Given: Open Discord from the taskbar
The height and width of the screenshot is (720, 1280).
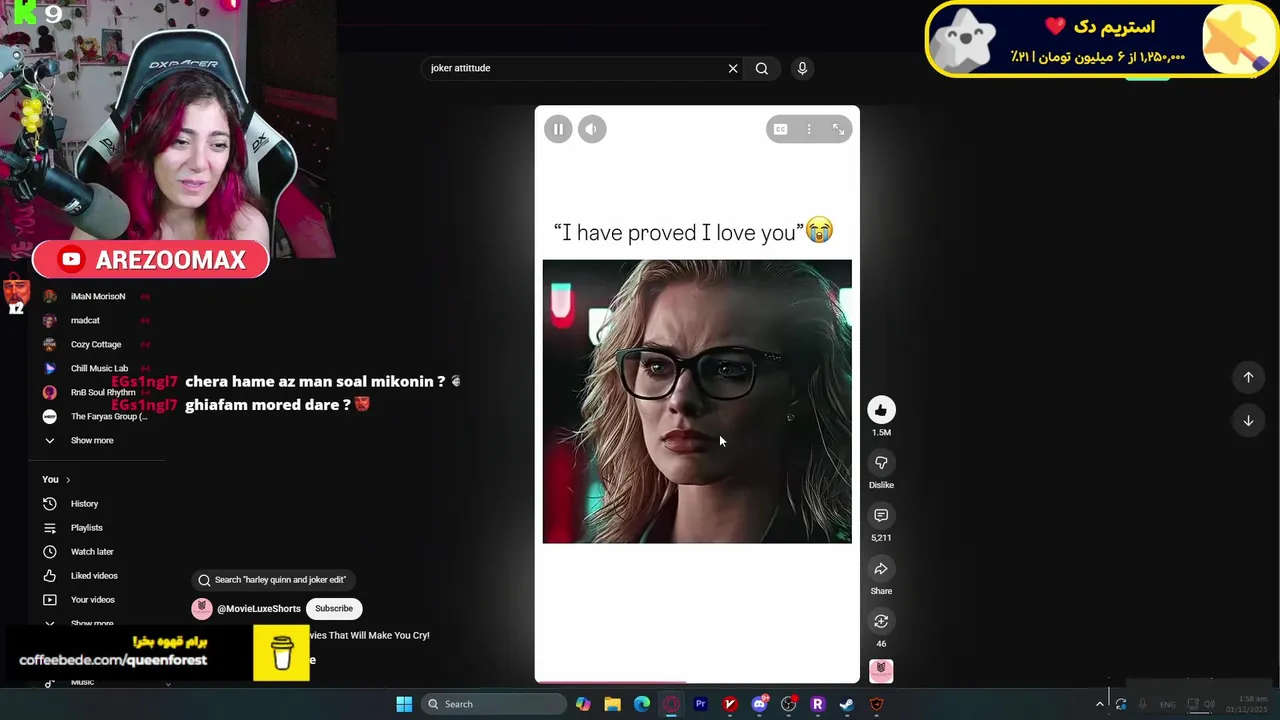Looking at the screenshot, I should pyautogui.click(x=759, y=704).
